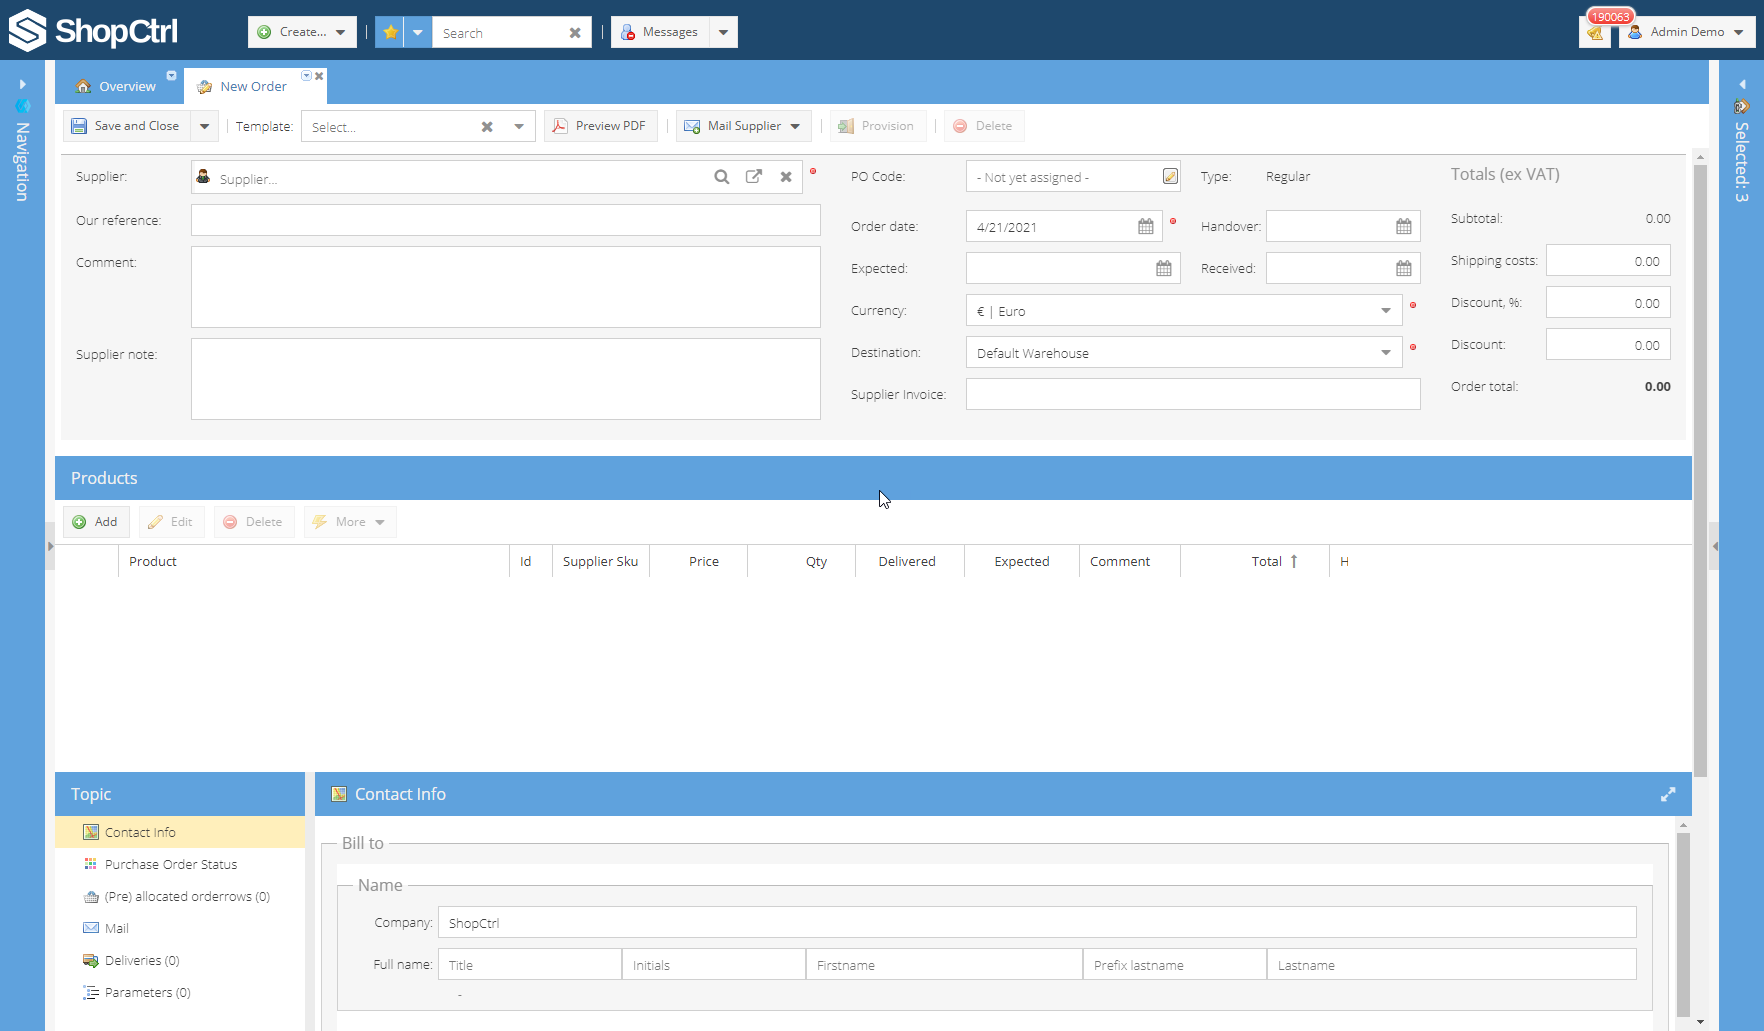Open the Mail Supplier dropdown
The height and width of the screenshot is (1031, 1764).
(744, 126)
